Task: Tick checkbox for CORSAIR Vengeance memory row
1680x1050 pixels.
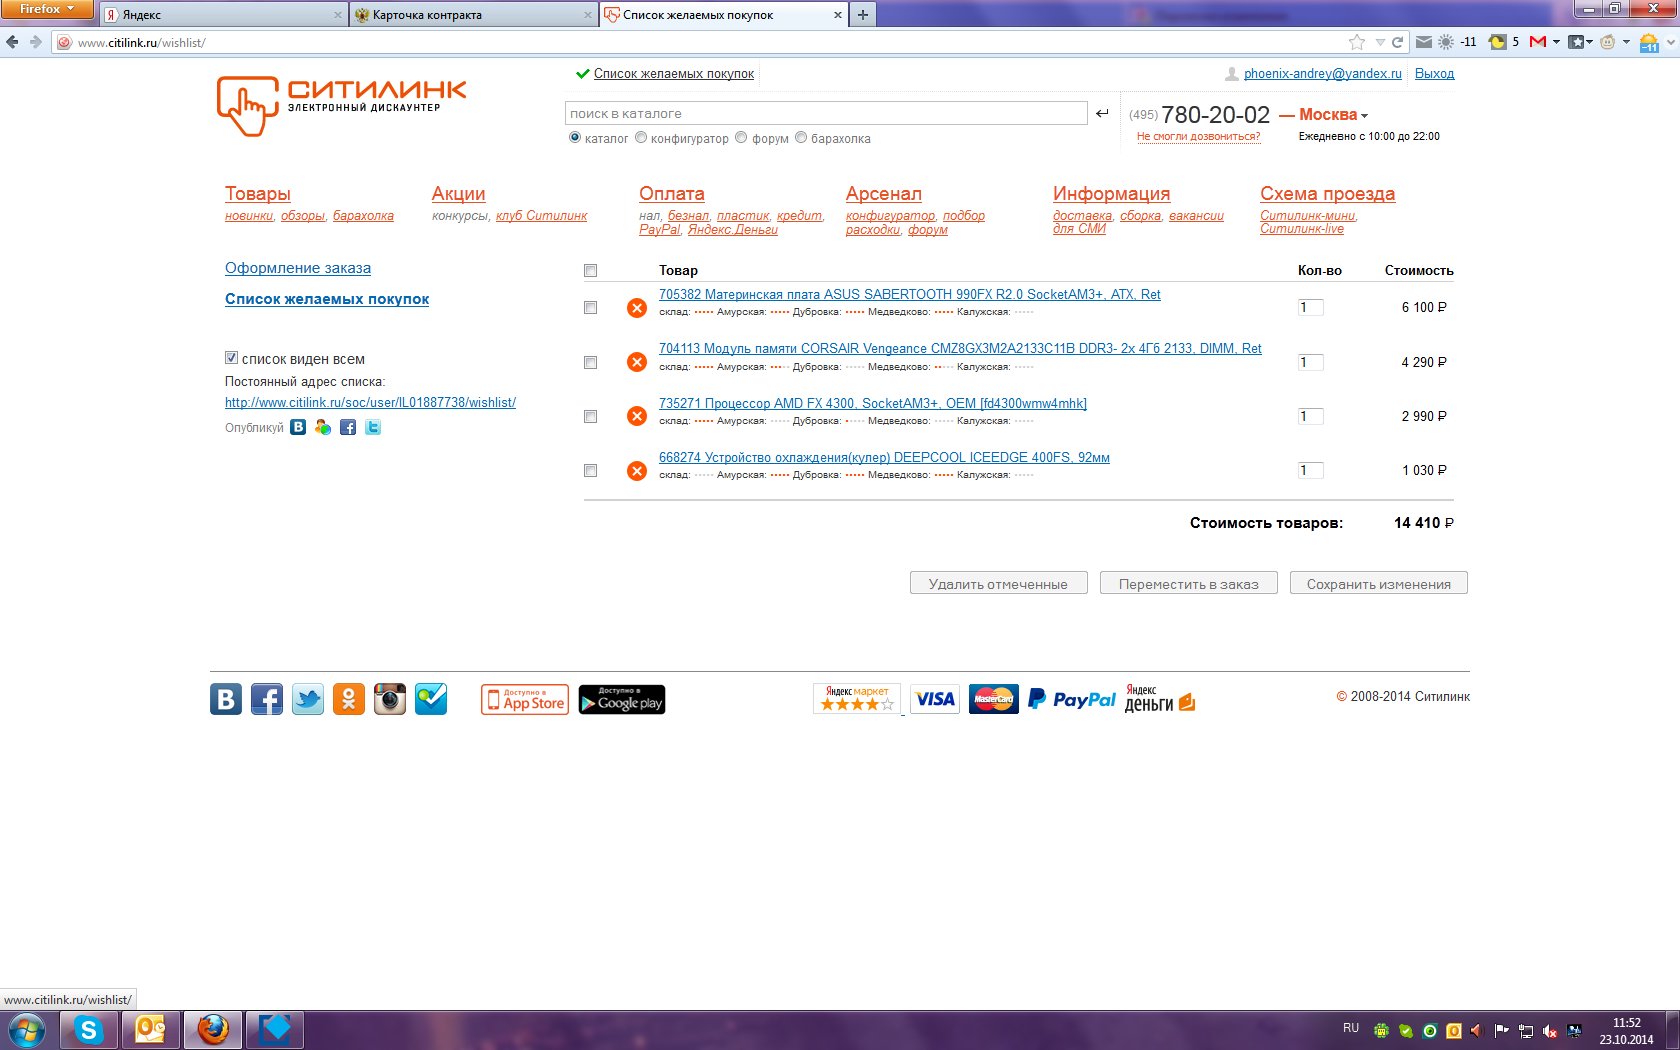Action: pos(590,363)
